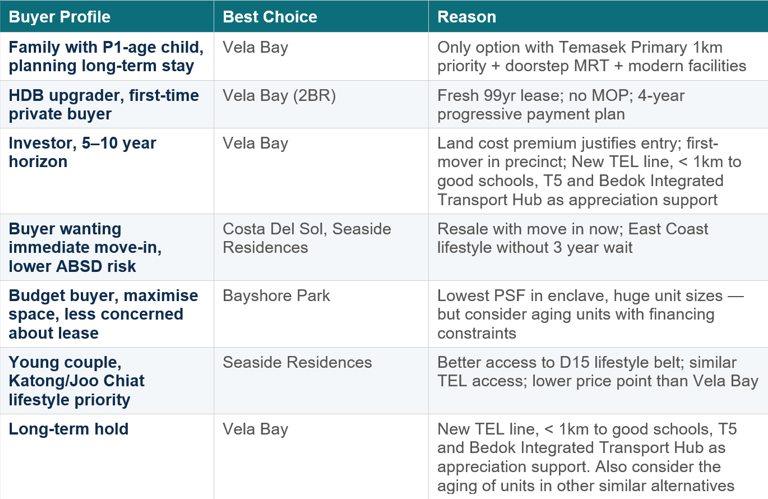This screenshot has height=499, width=768.
Task: Select the Better access to D15 reason
Action: click(x=597, y=372)
